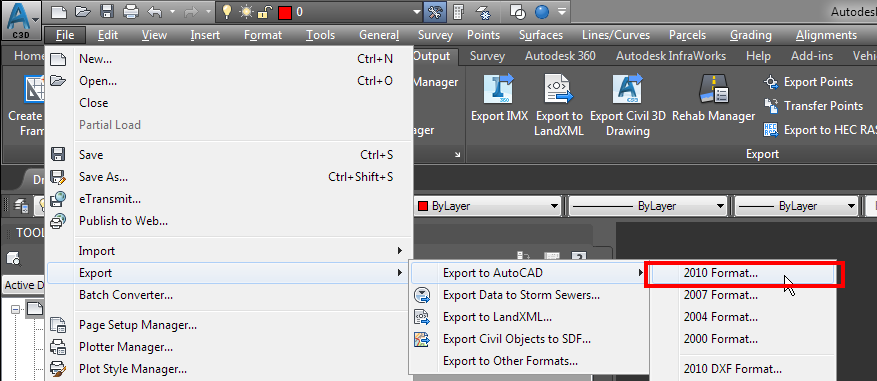The height and width of the screenshot is (381, 877).
Task: Open the Tools menu
Action: point(320,35)
